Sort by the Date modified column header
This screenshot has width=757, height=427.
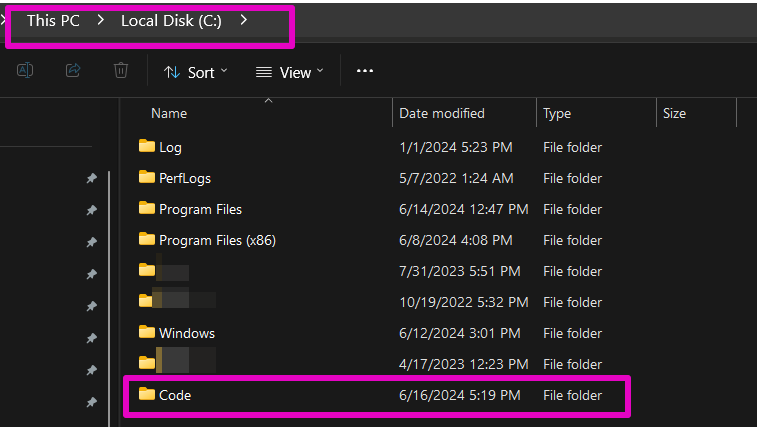[x=442, y=113]
